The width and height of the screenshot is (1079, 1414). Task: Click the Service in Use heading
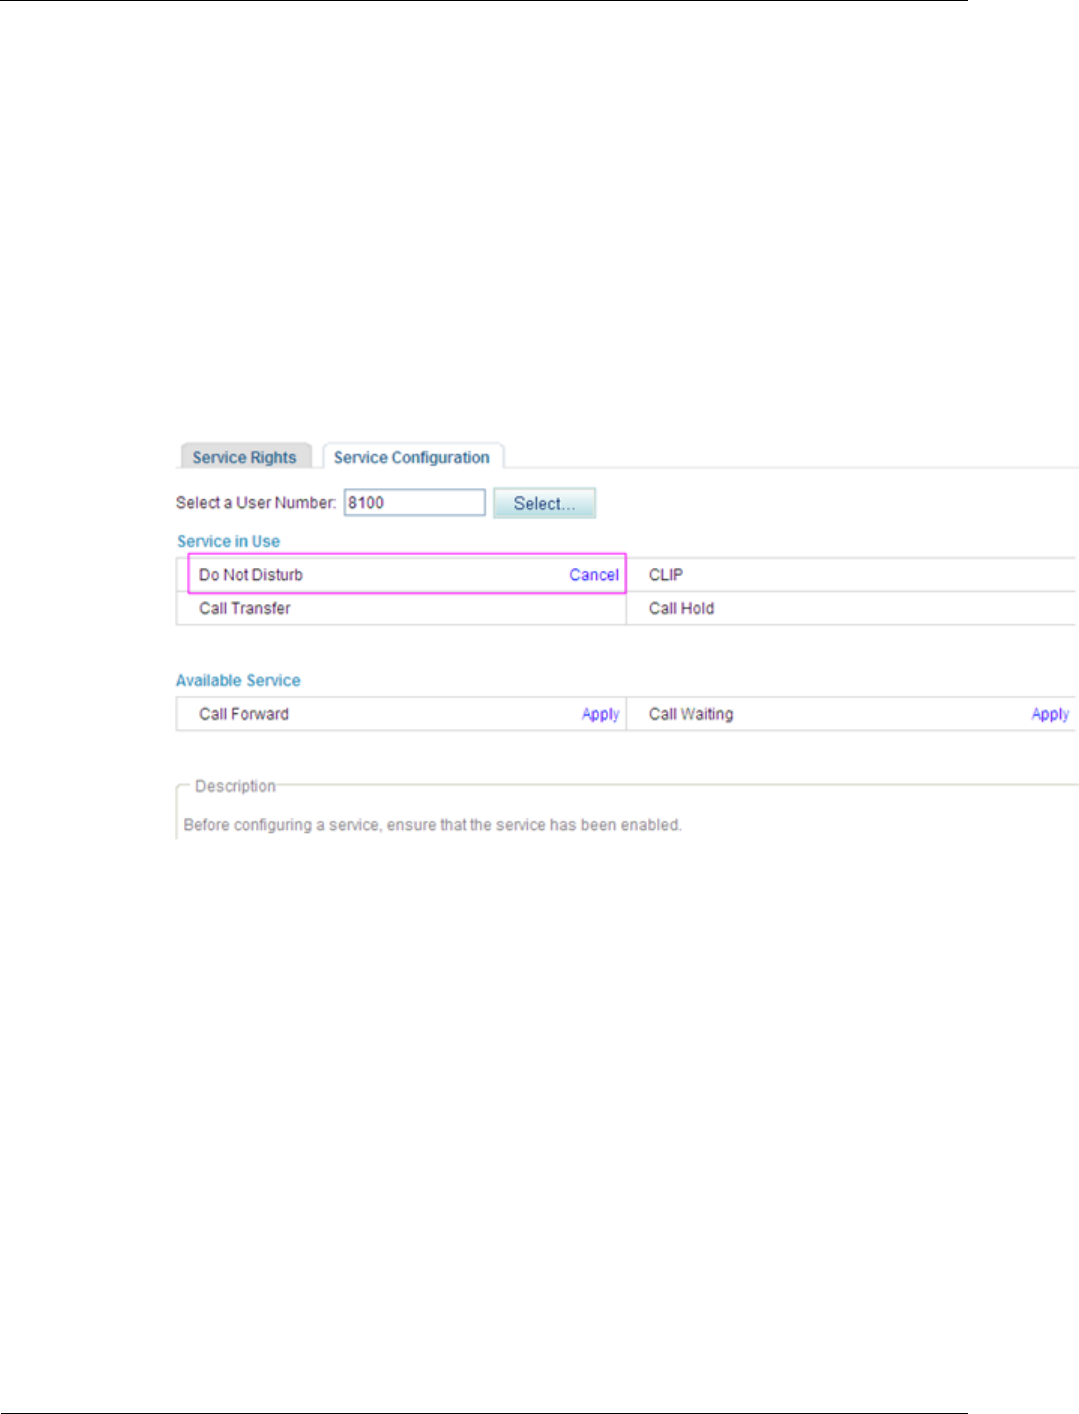(x=229, y=541)
